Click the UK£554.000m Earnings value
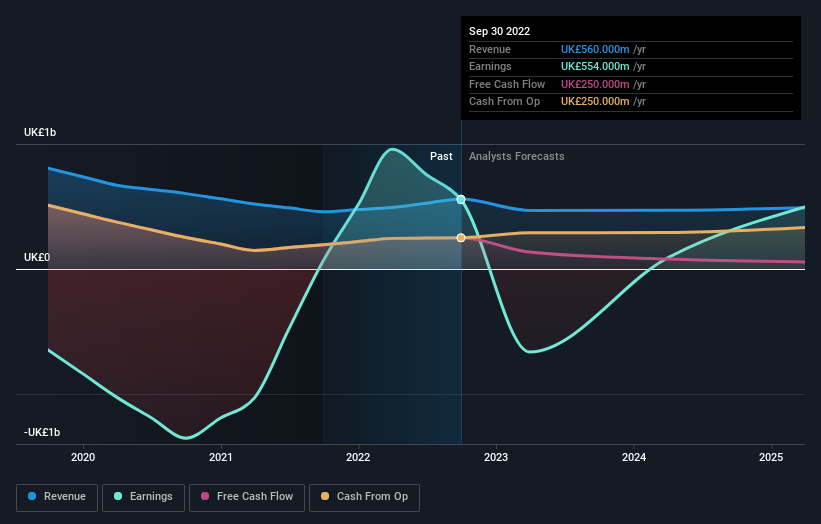The width and height of the screenshot is (821, 524). [x=595, y=66]
